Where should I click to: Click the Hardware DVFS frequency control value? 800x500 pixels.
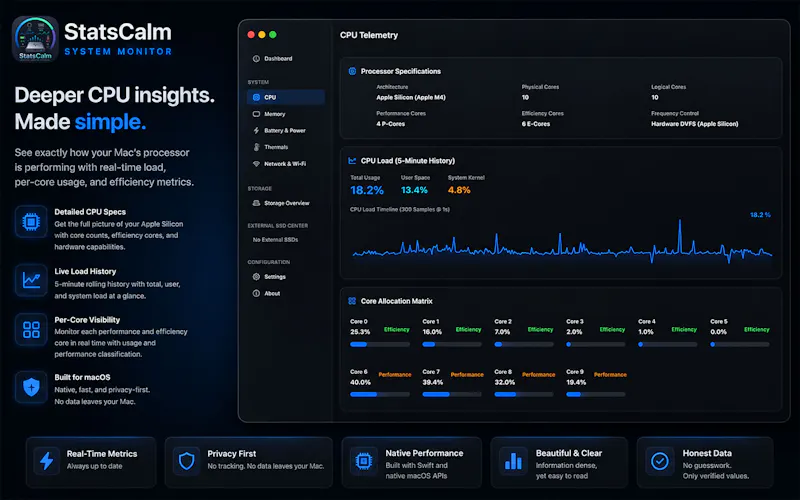[x=694, y=124]
